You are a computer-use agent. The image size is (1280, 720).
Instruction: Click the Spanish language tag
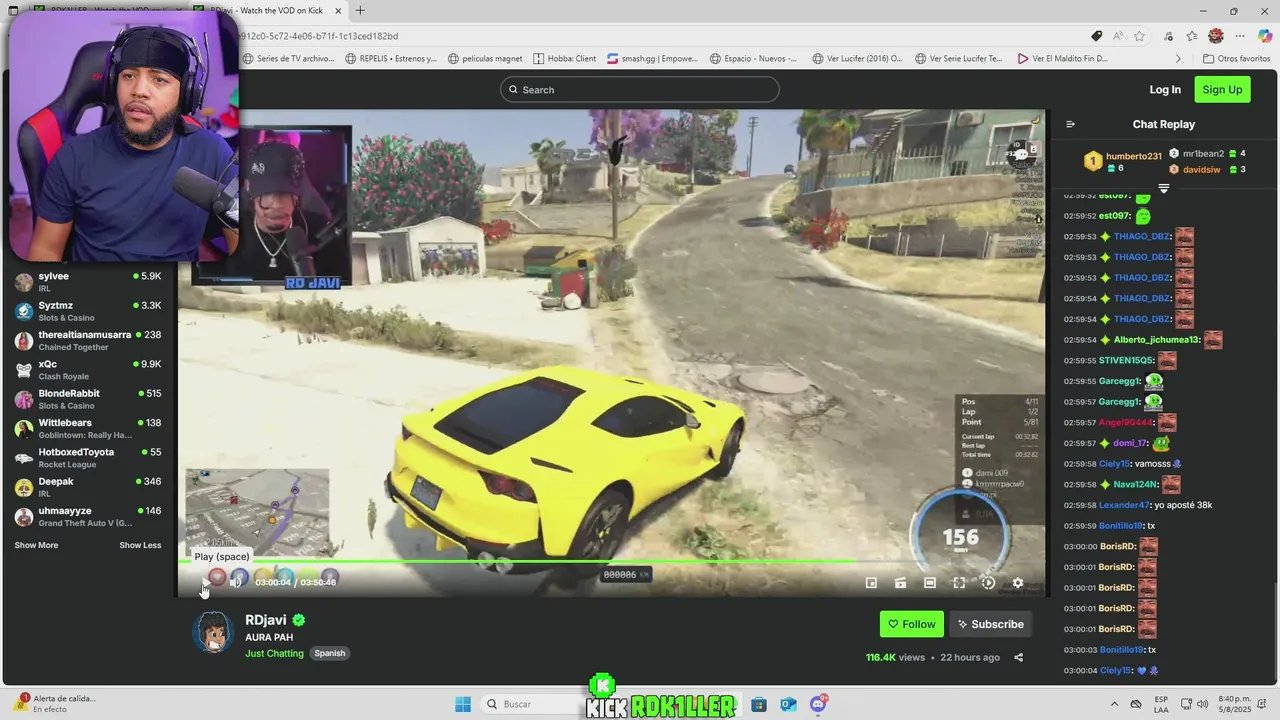pos(329,654)
